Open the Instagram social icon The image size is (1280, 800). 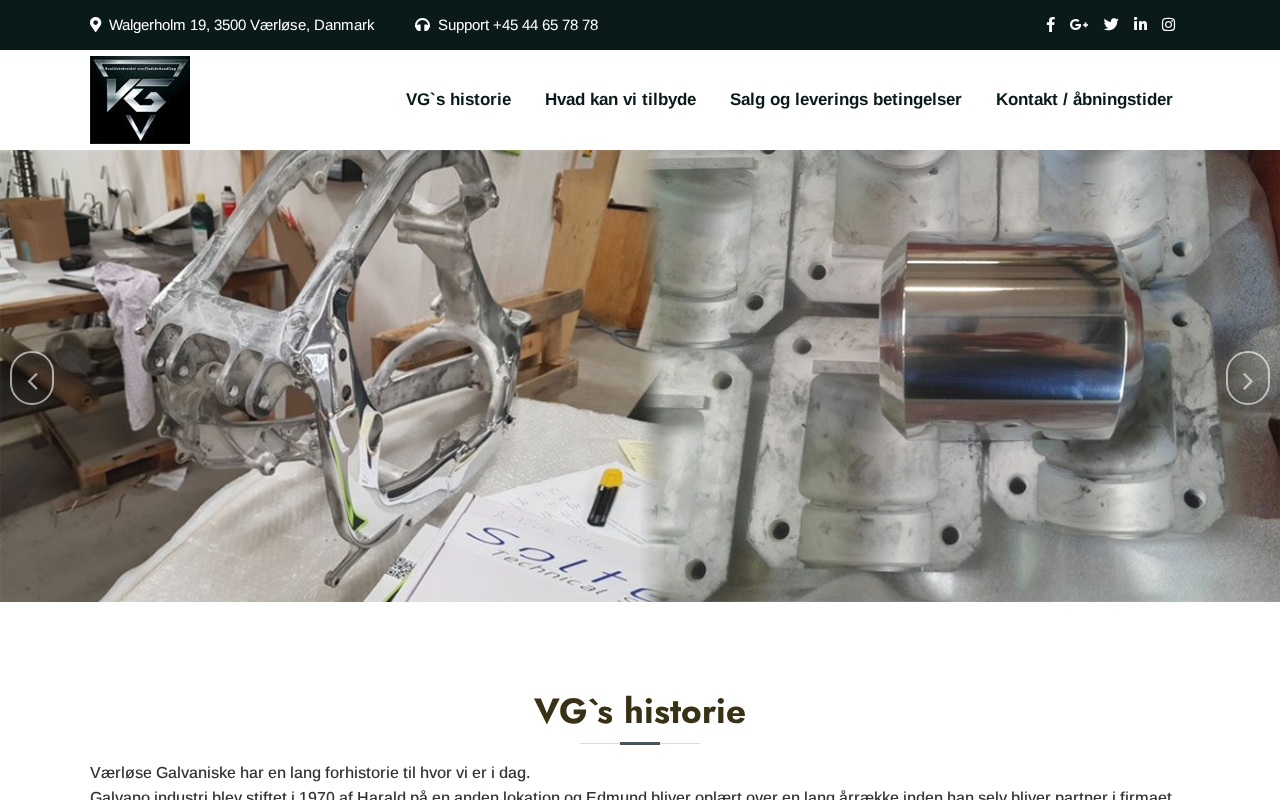[1168, 25]
